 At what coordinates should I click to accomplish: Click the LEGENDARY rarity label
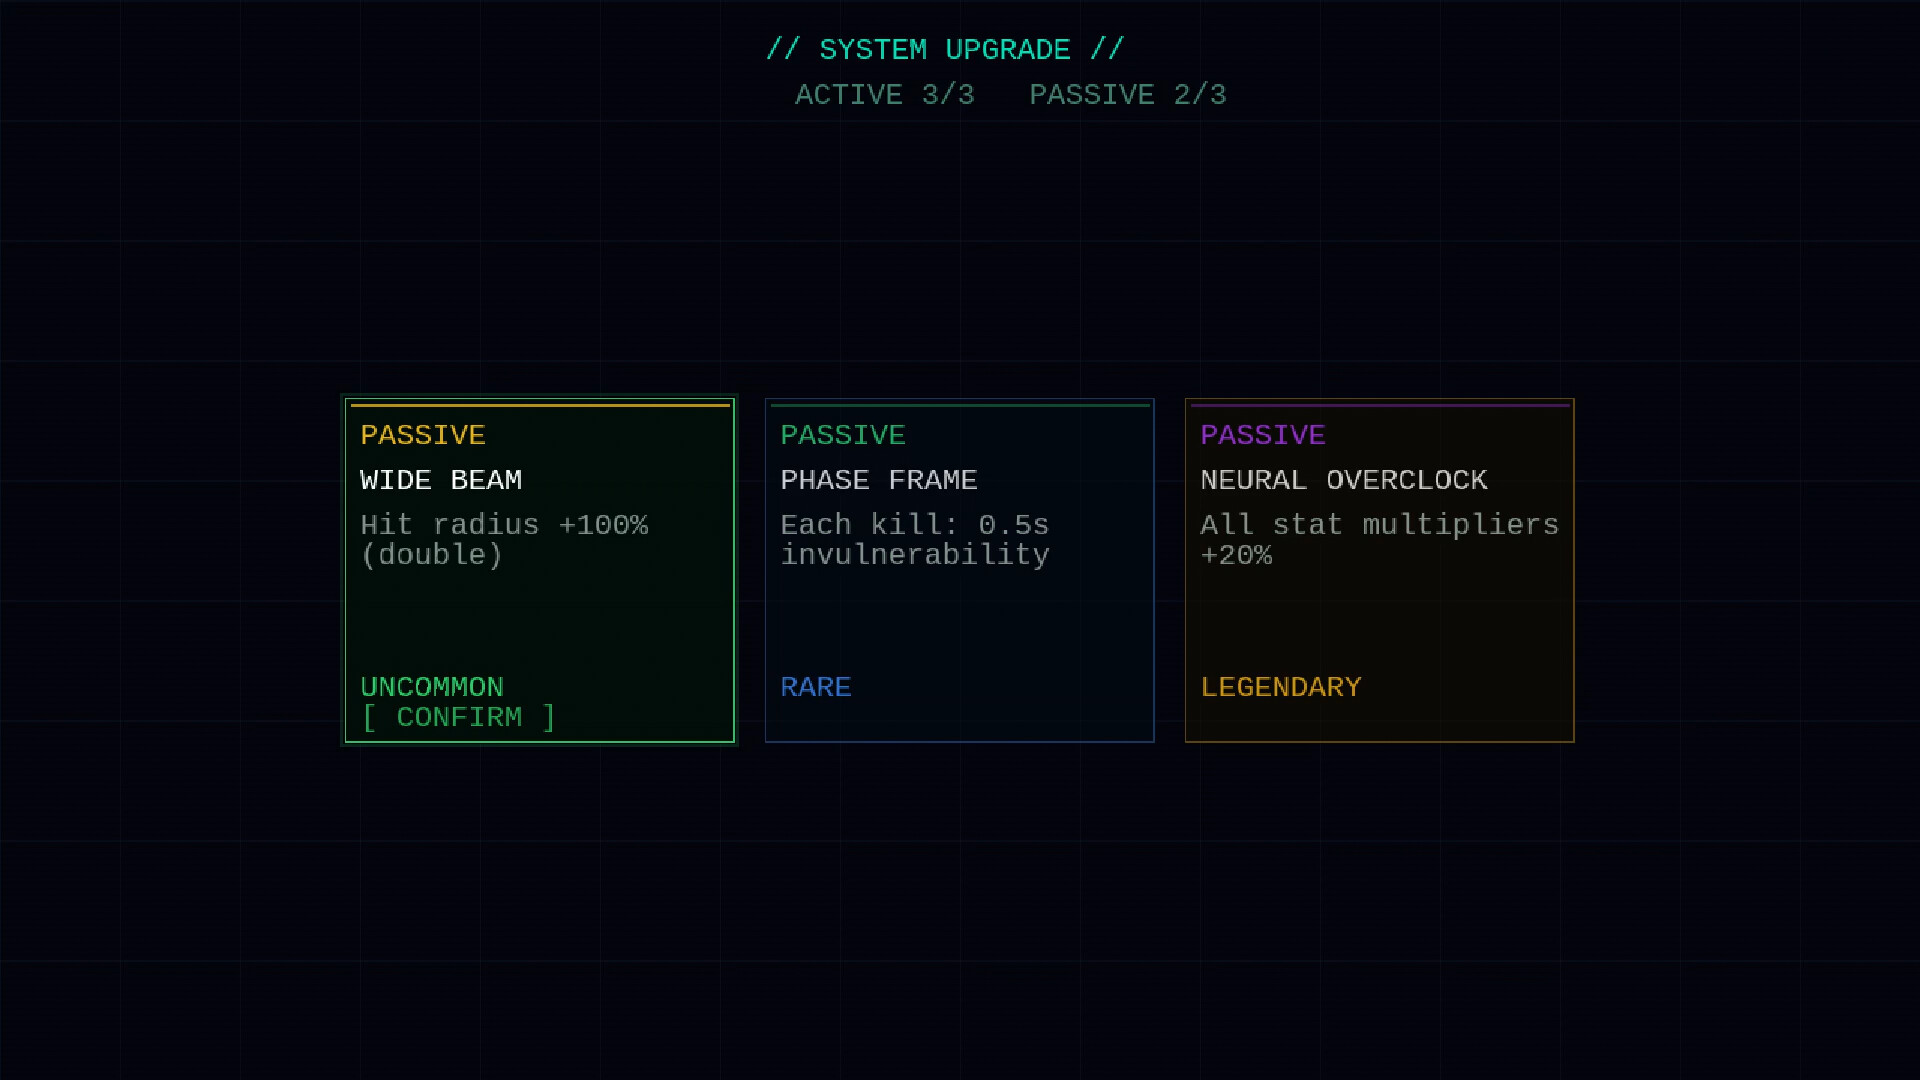tap(1281, 687)
